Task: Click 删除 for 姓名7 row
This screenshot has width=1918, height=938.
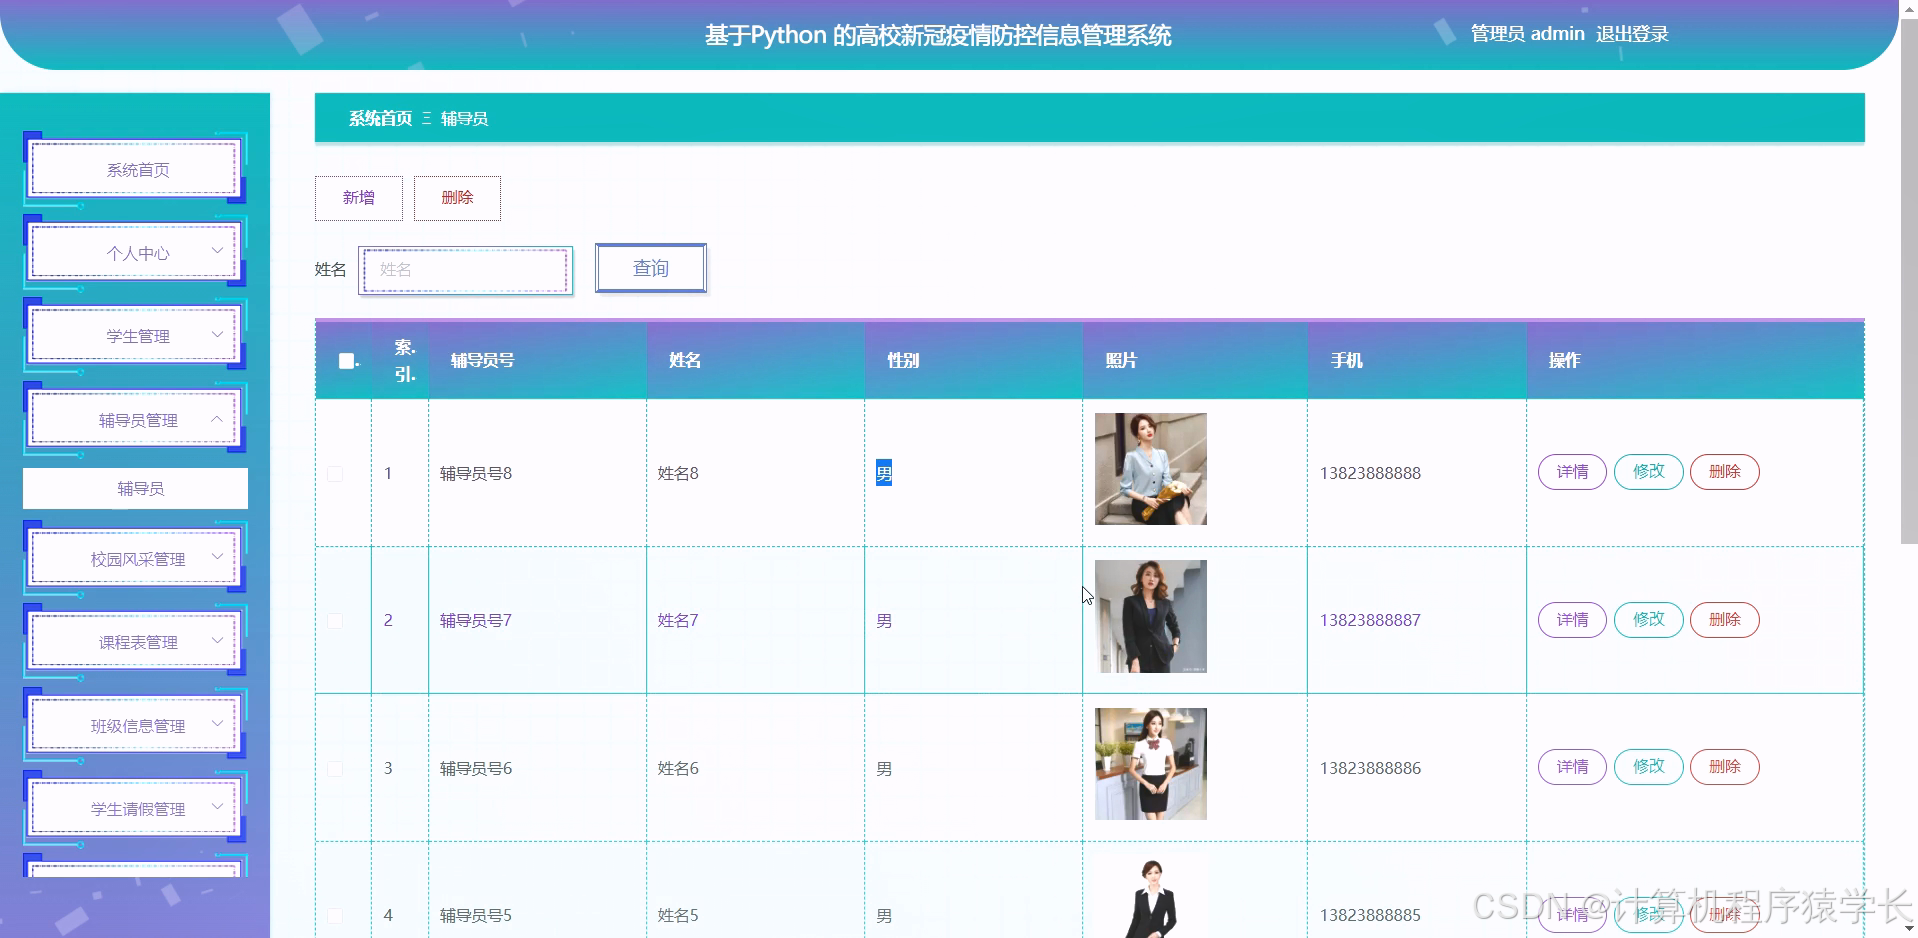Action: 1725,620
